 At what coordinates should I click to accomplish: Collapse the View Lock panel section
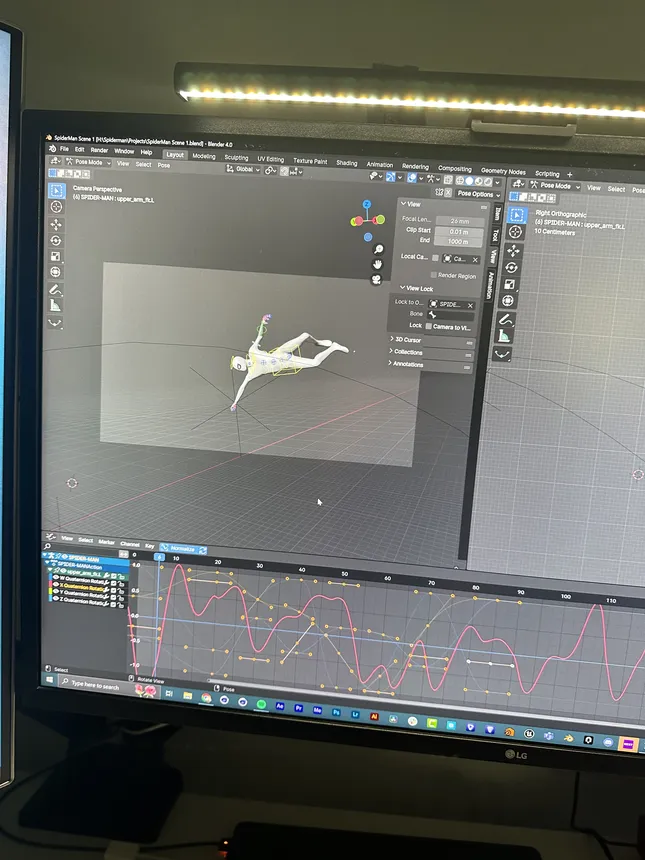click(416, 288)
